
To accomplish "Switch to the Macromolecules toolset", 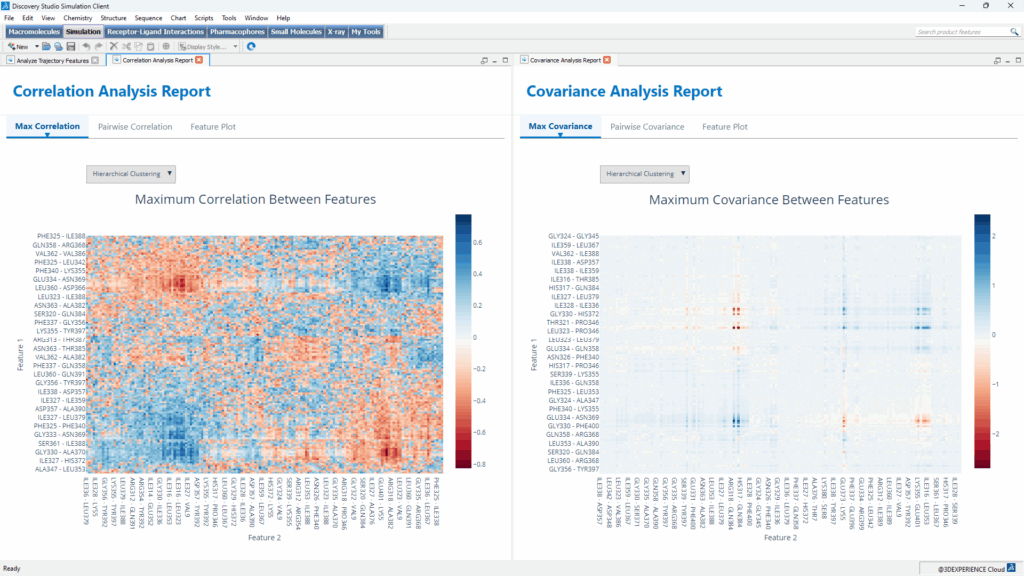I will click(34, 31).
